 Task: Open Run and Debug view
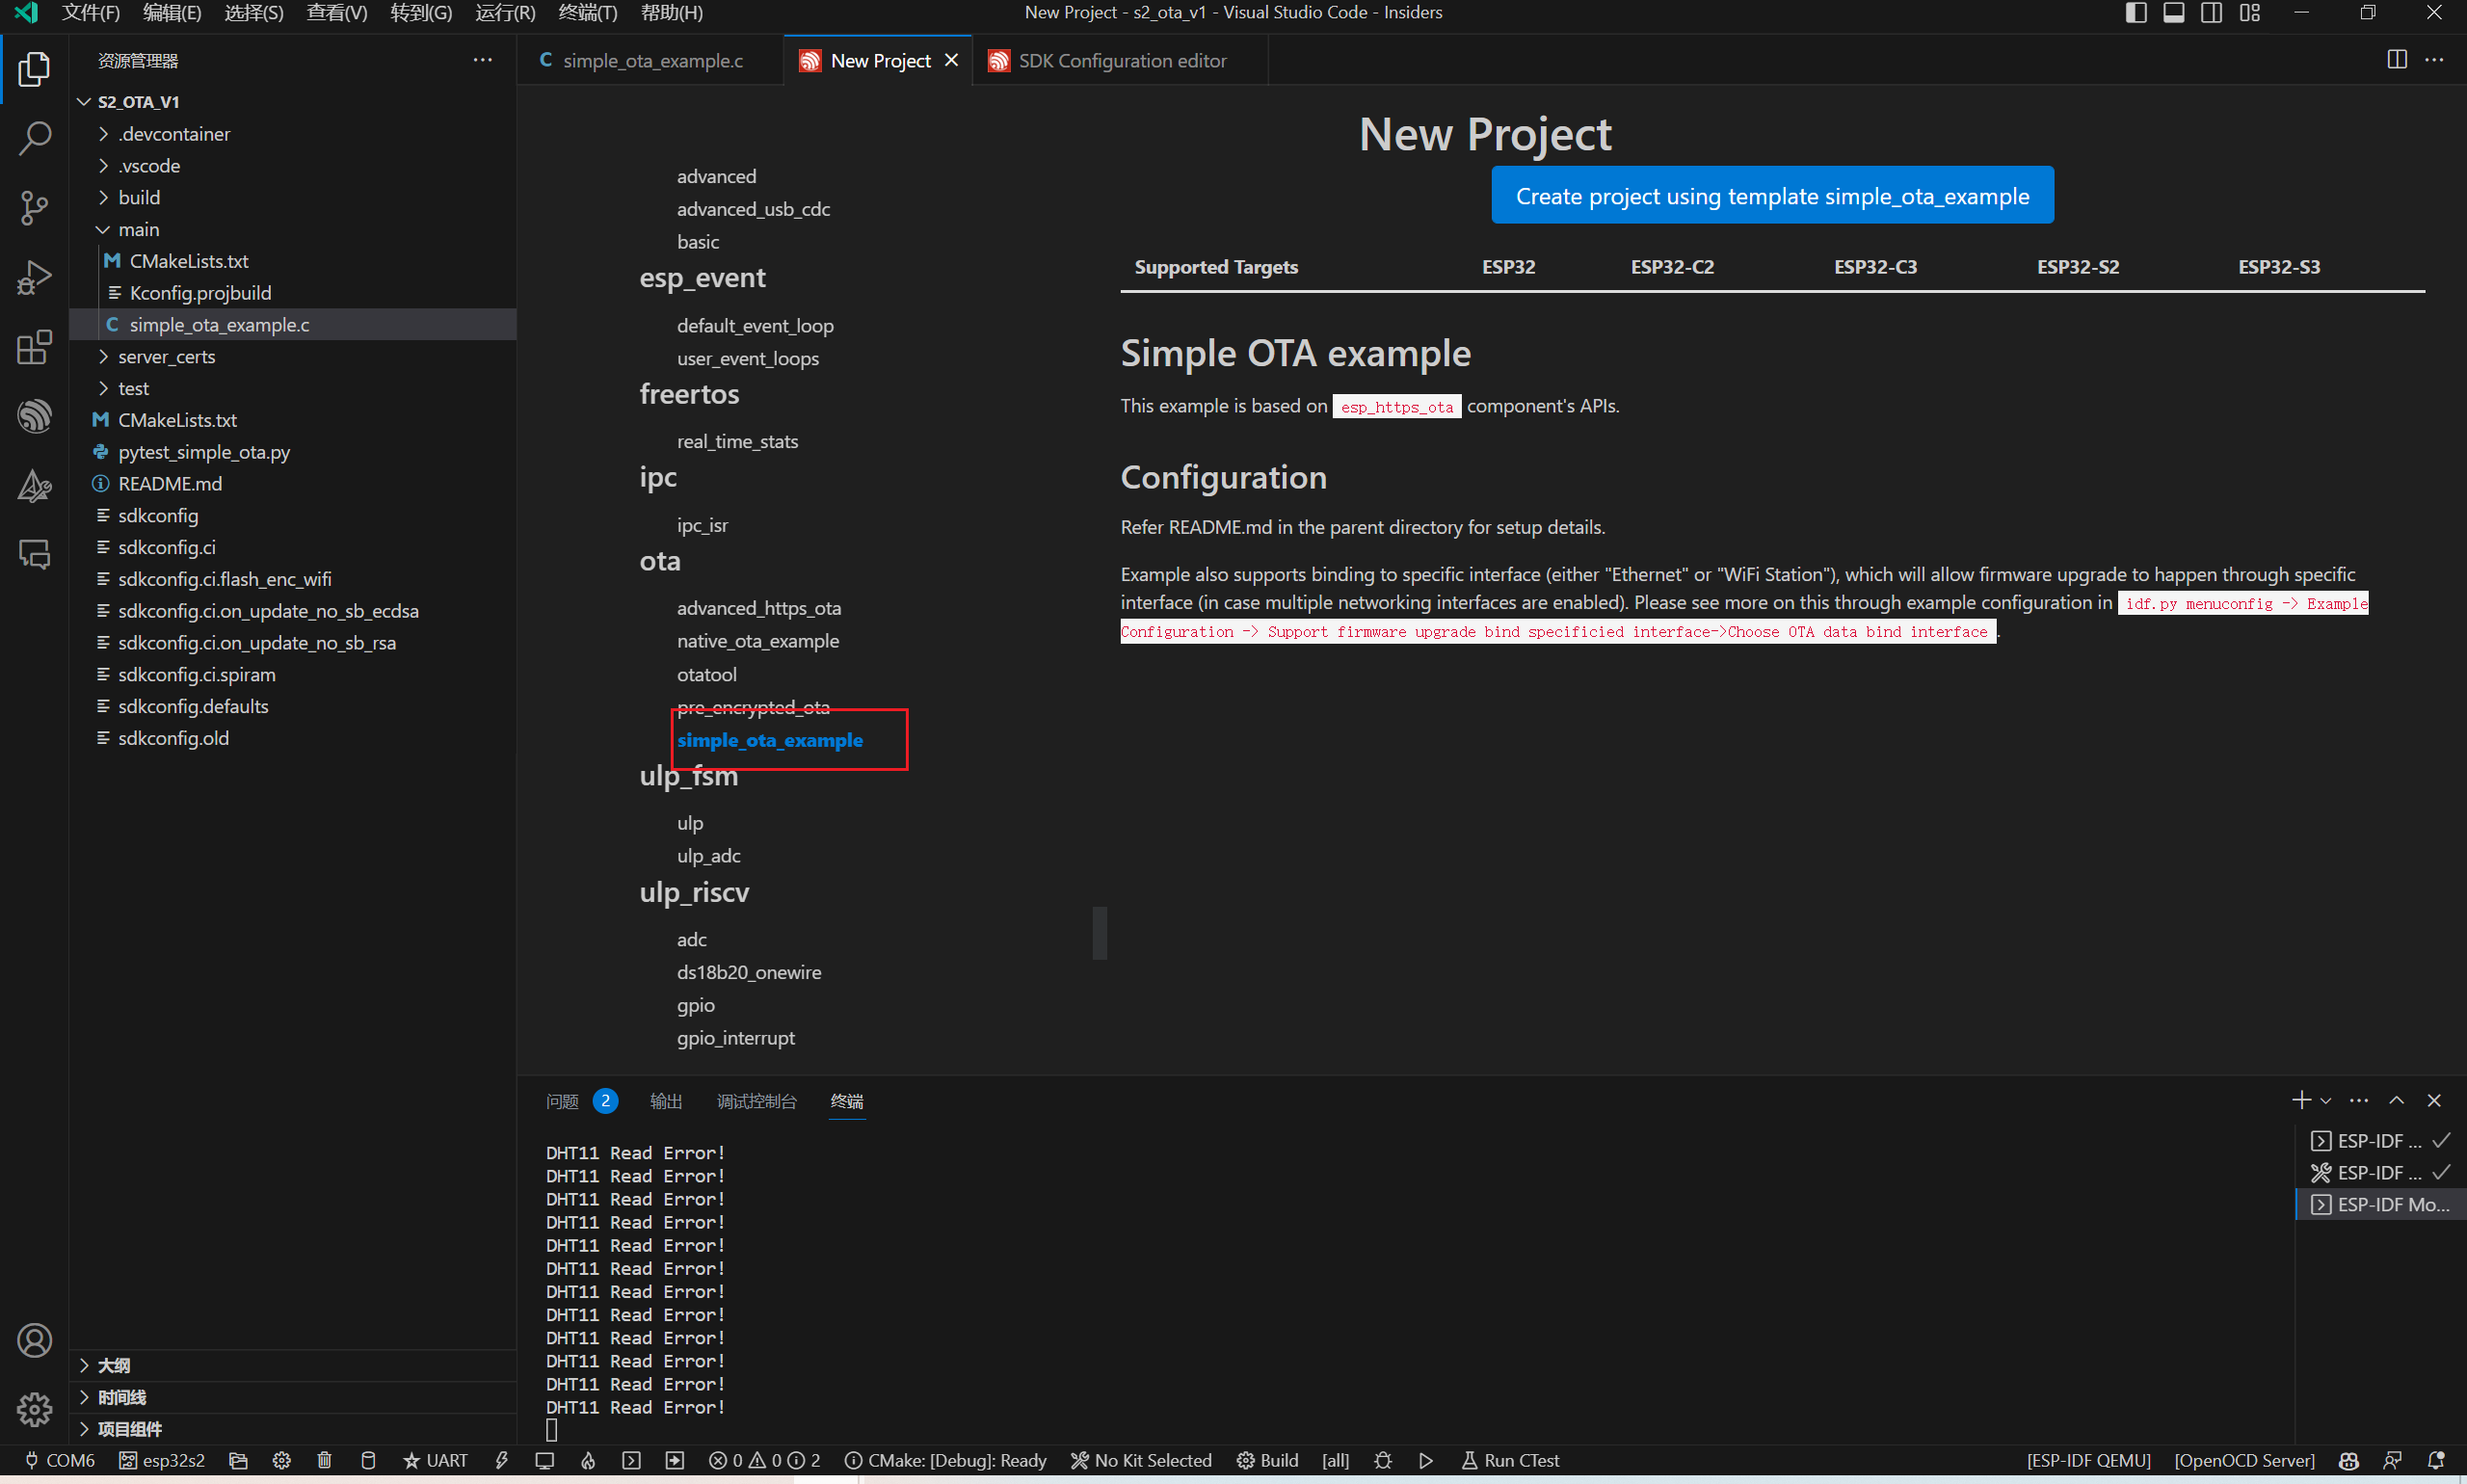[x=34, y=278]
